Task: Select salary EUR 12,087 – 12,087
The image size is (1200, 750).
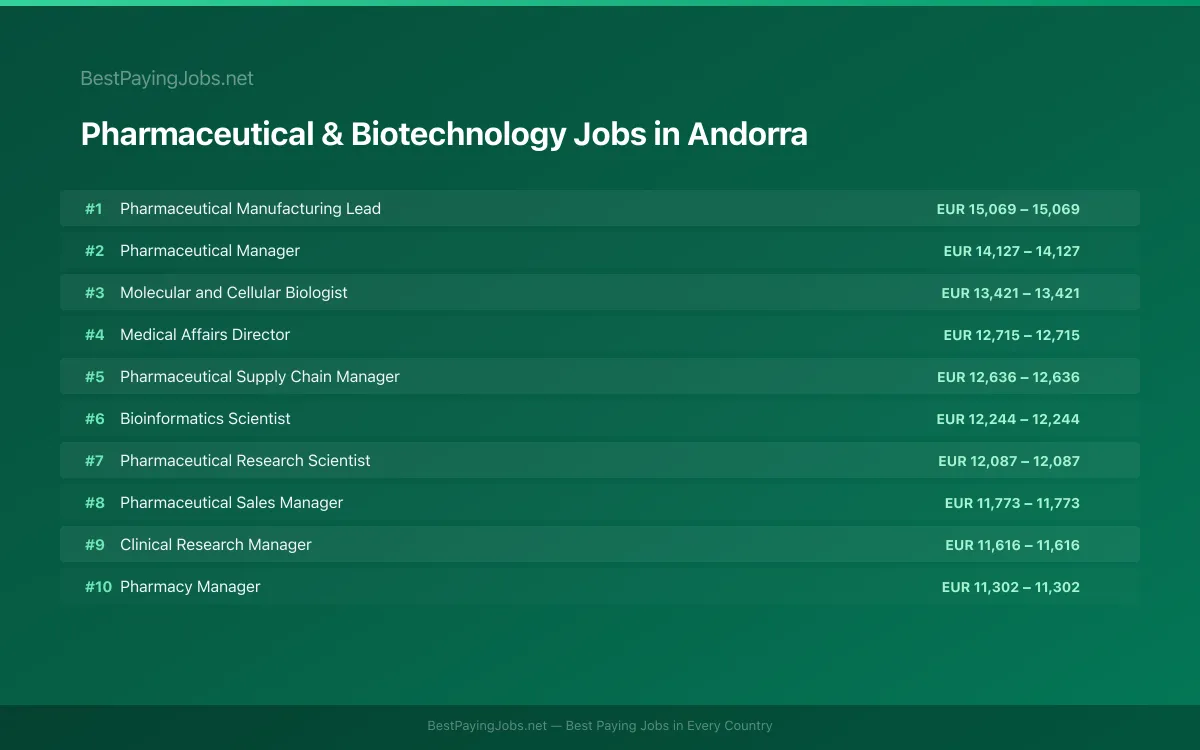Action: pyautogui.click(x=1009, y=461)
